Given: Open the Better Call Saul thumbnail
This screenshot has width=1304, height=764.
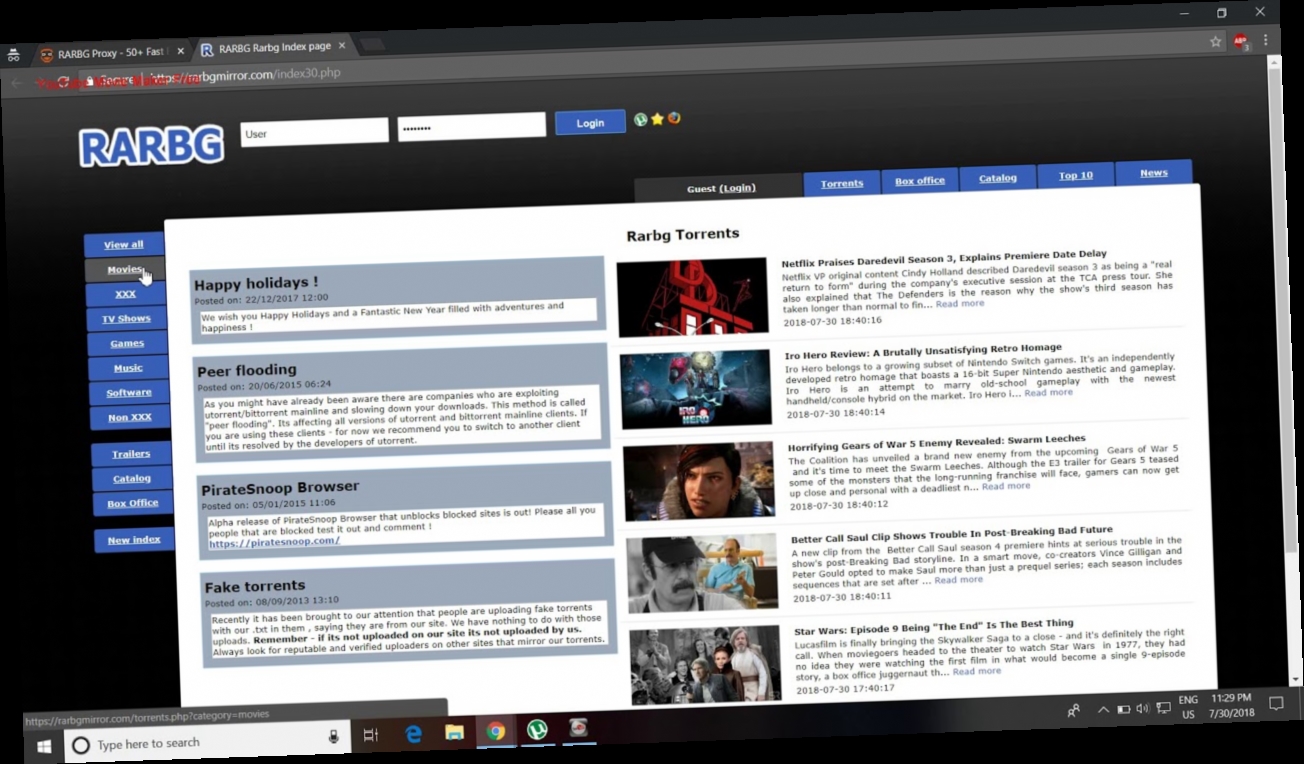Looking at the screenshot, I should 702,573.
